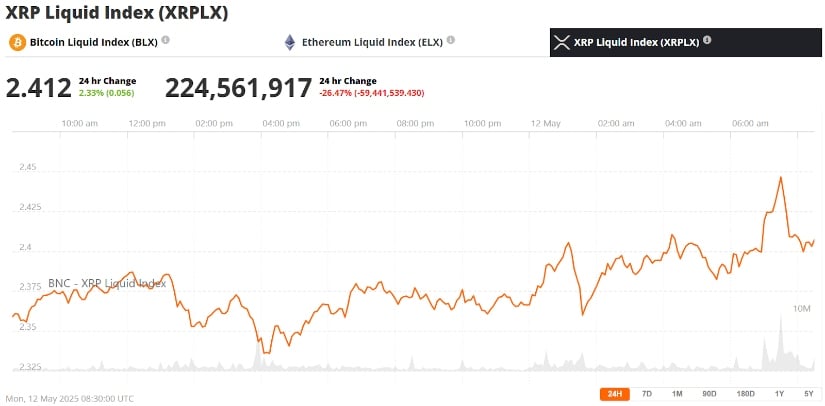Set chart range to 180D

(745, 394)
